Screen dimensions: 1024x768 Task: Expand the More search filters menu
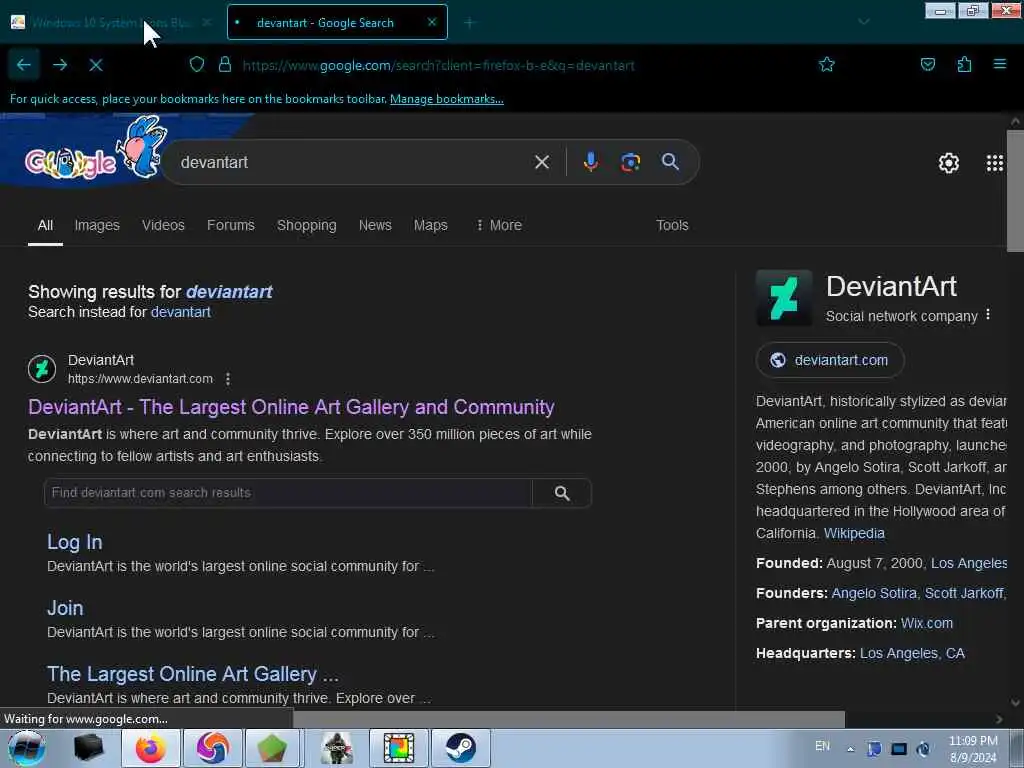(499, 225)
